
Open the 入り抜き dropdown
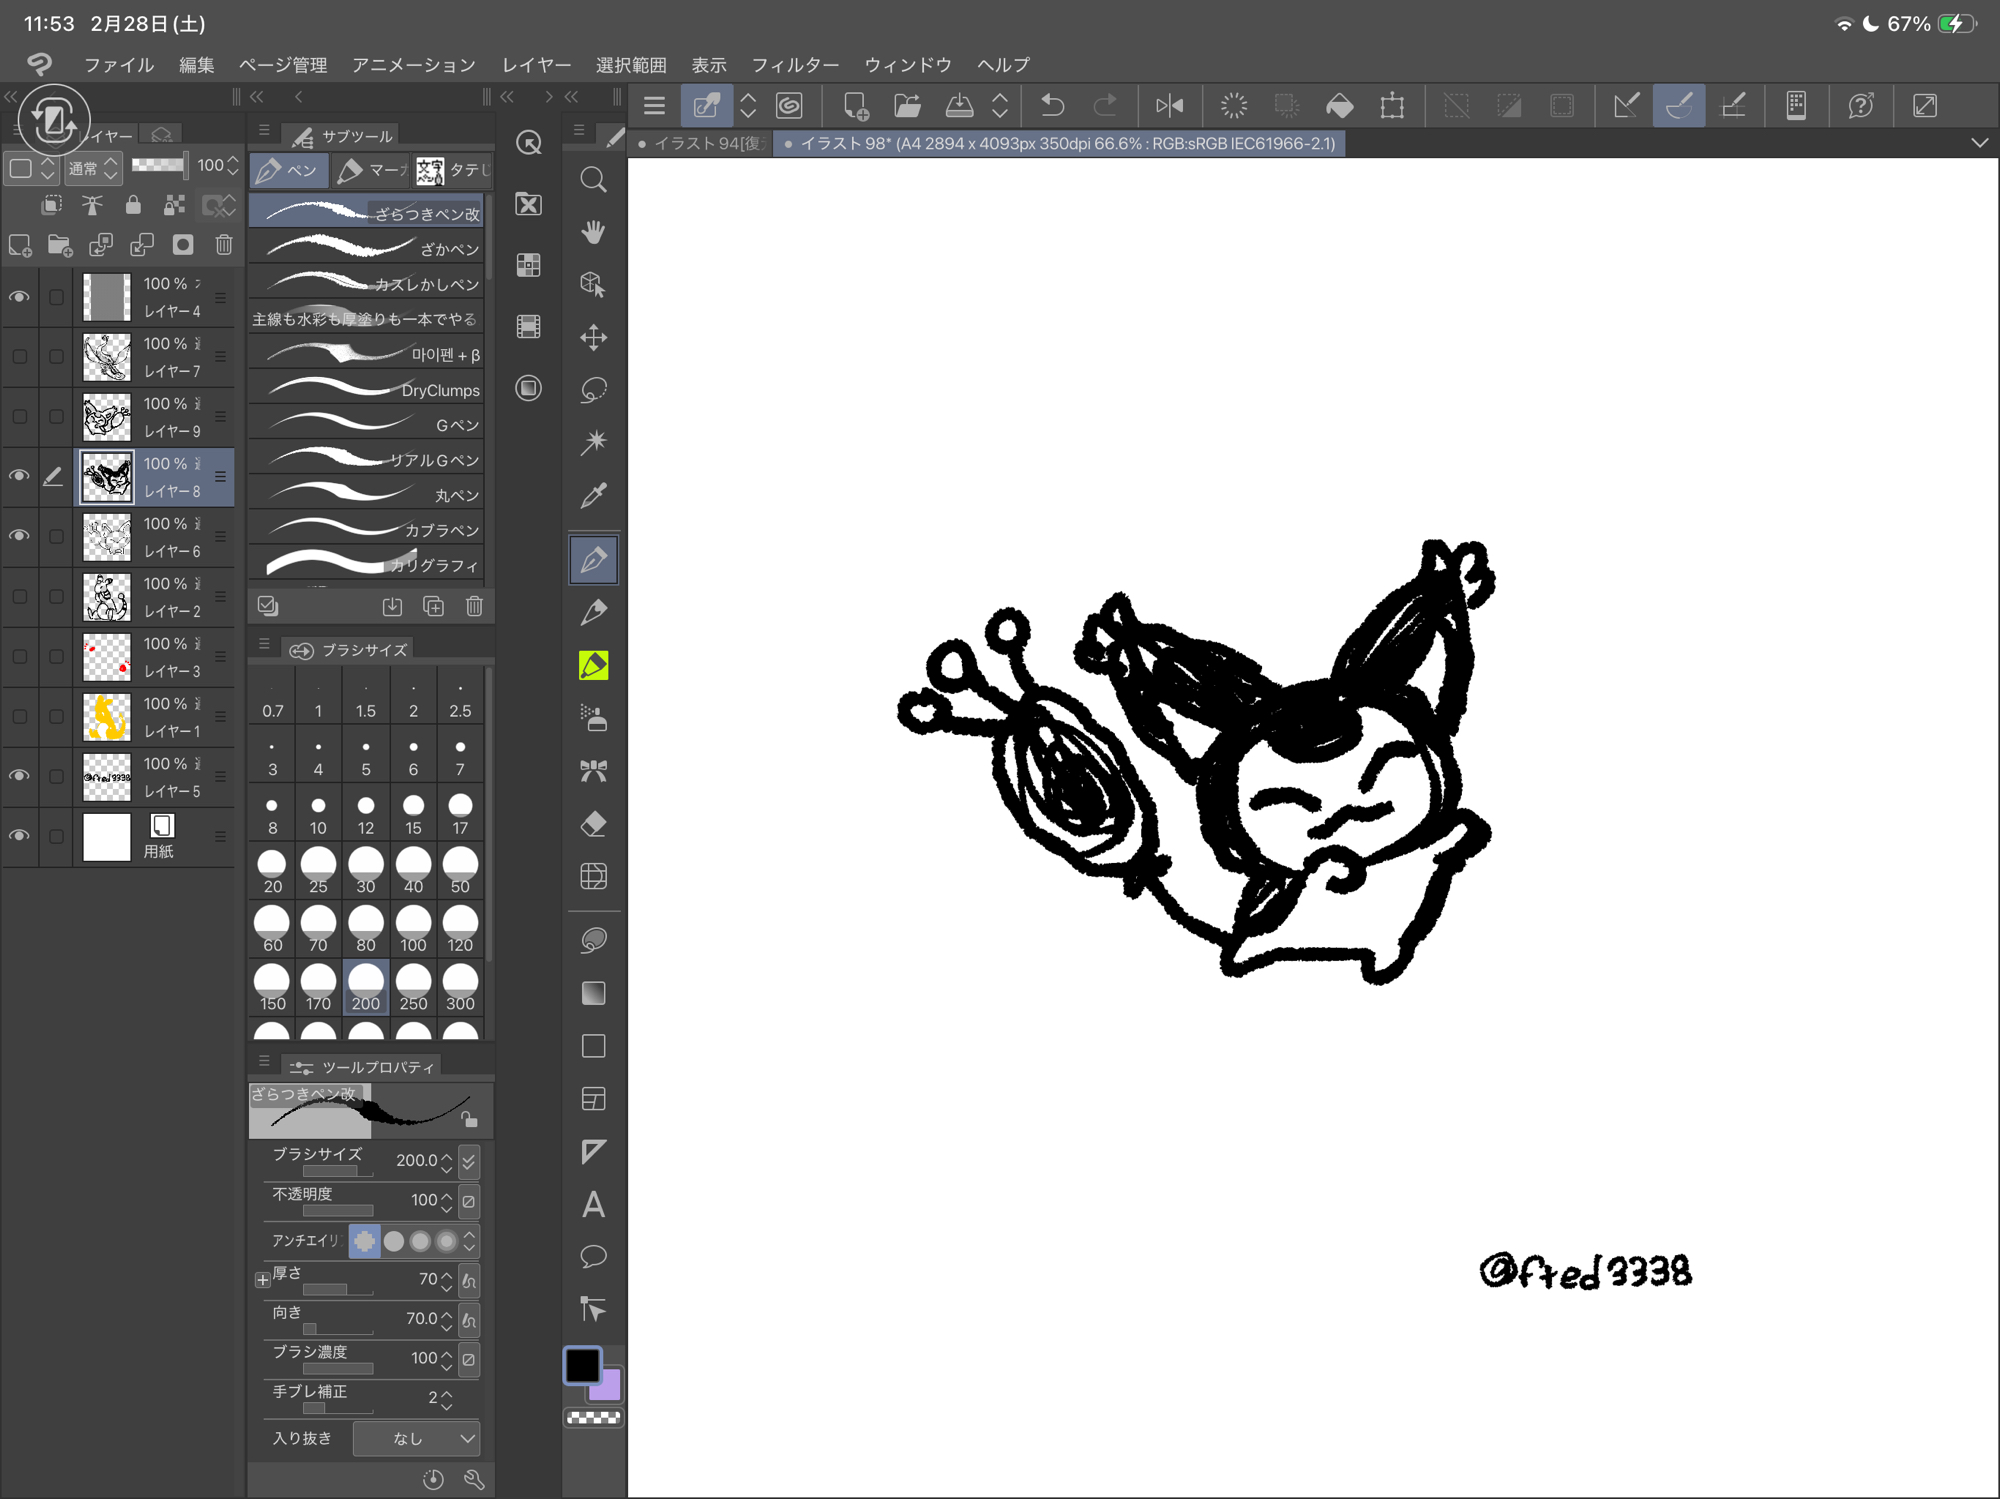point(417,1438)
